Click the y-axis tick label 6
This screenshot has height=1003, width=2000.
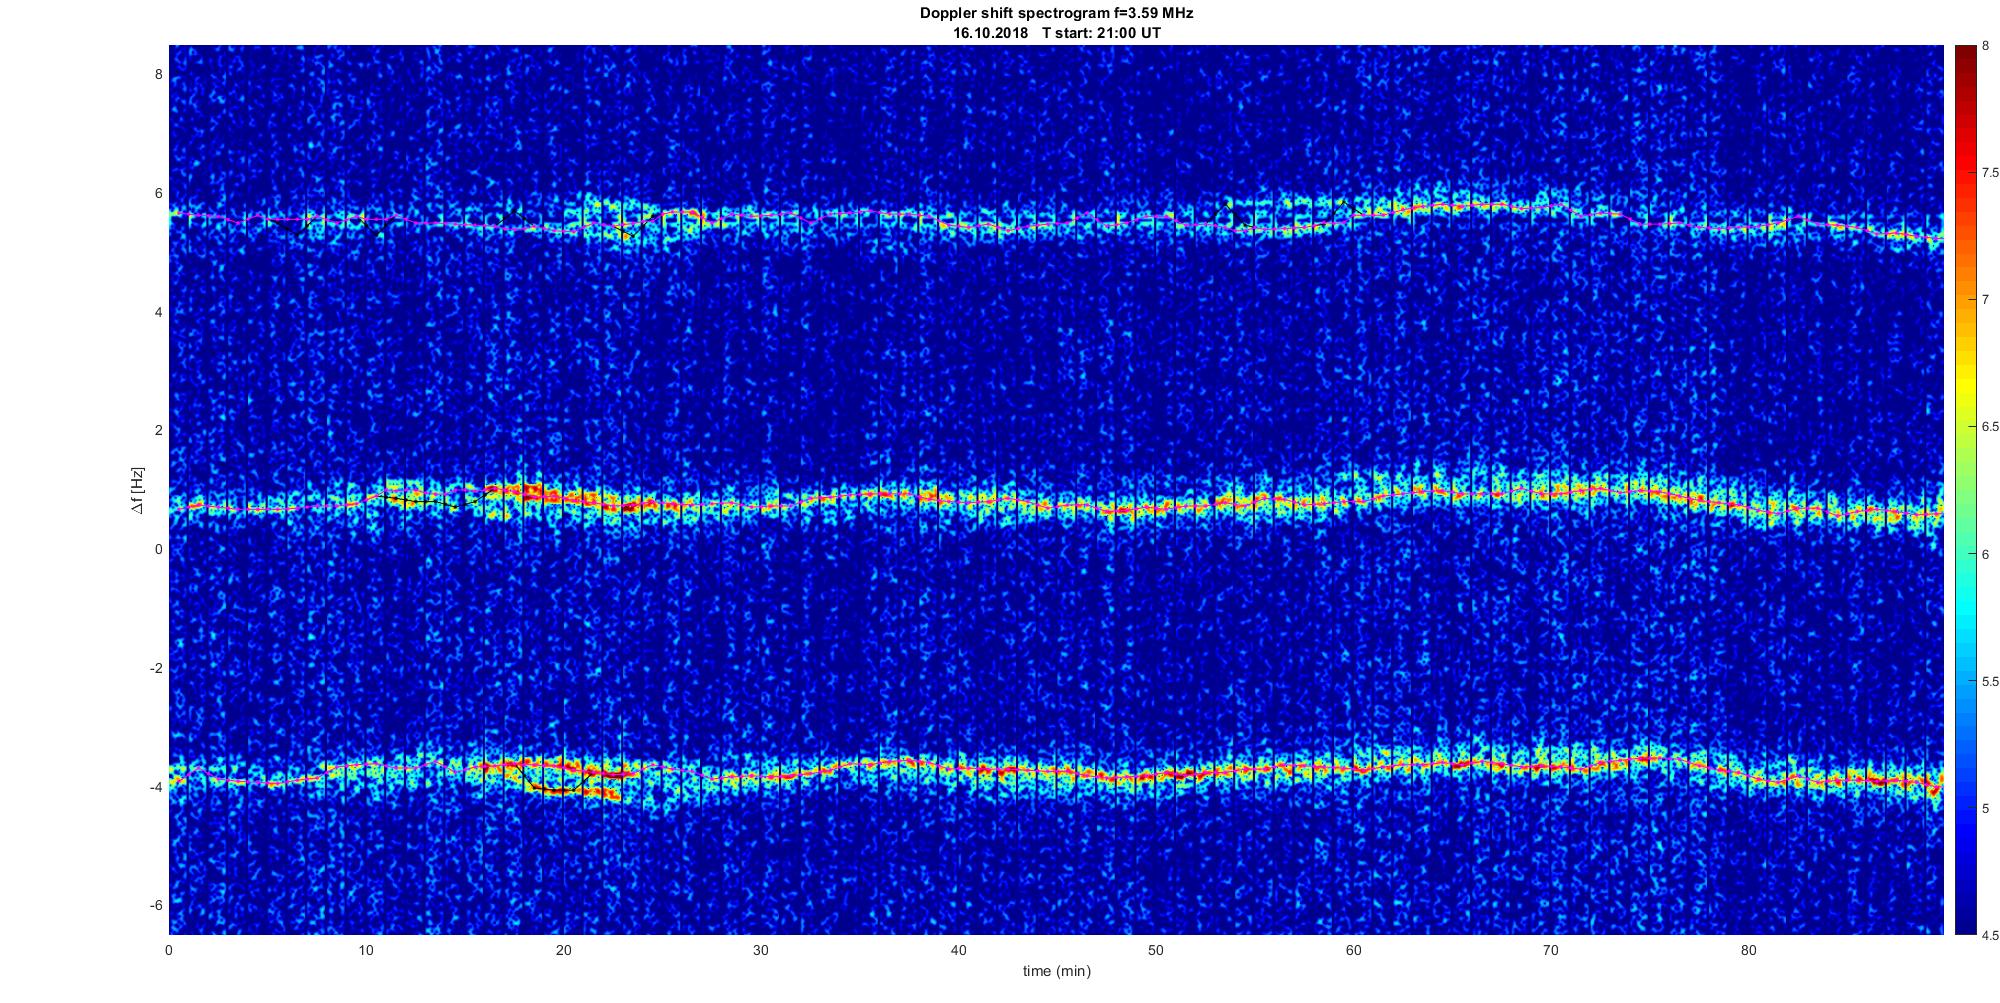coord(158,193)
